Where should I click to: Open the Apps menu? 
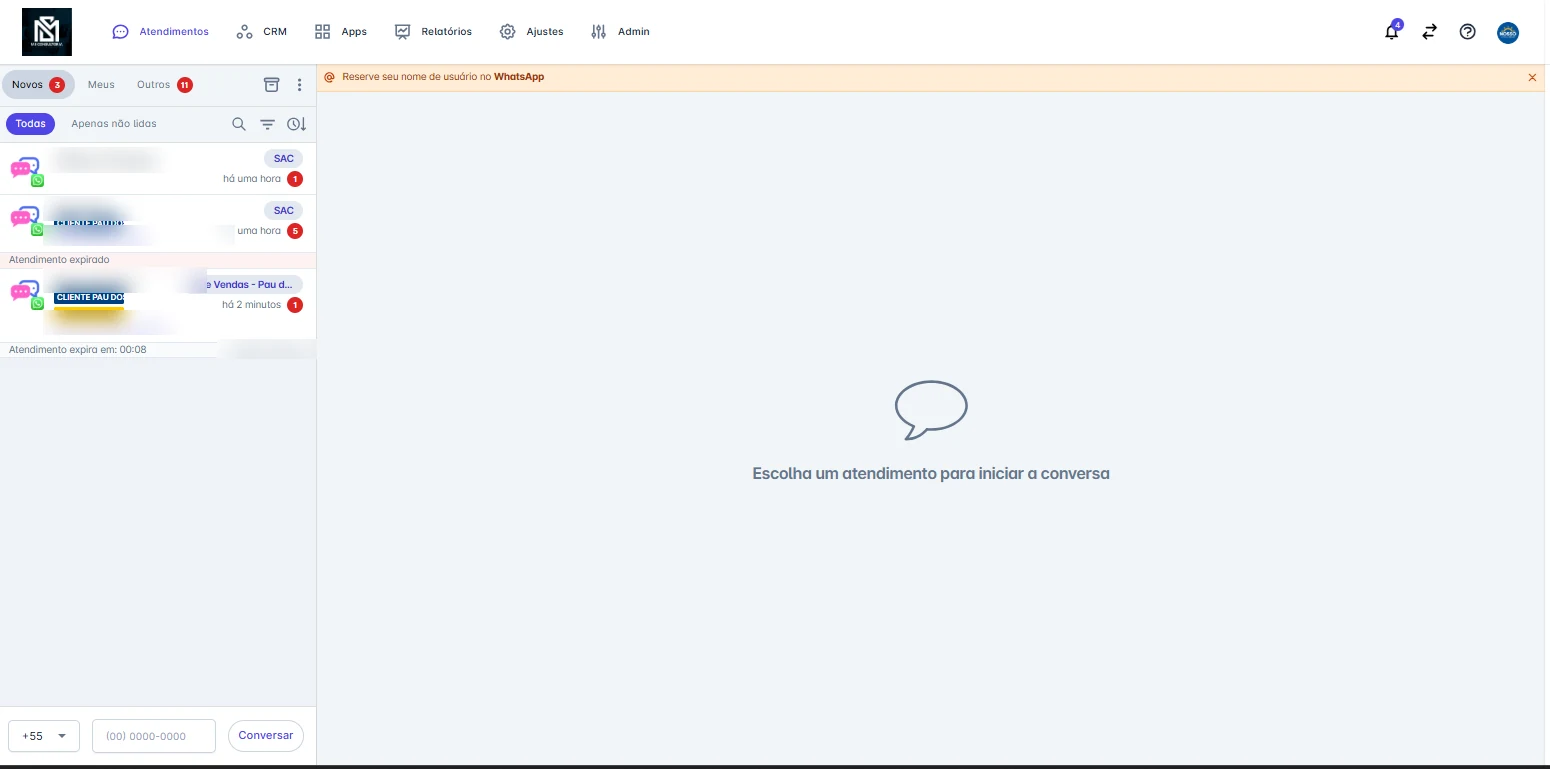tap(341, 32)
